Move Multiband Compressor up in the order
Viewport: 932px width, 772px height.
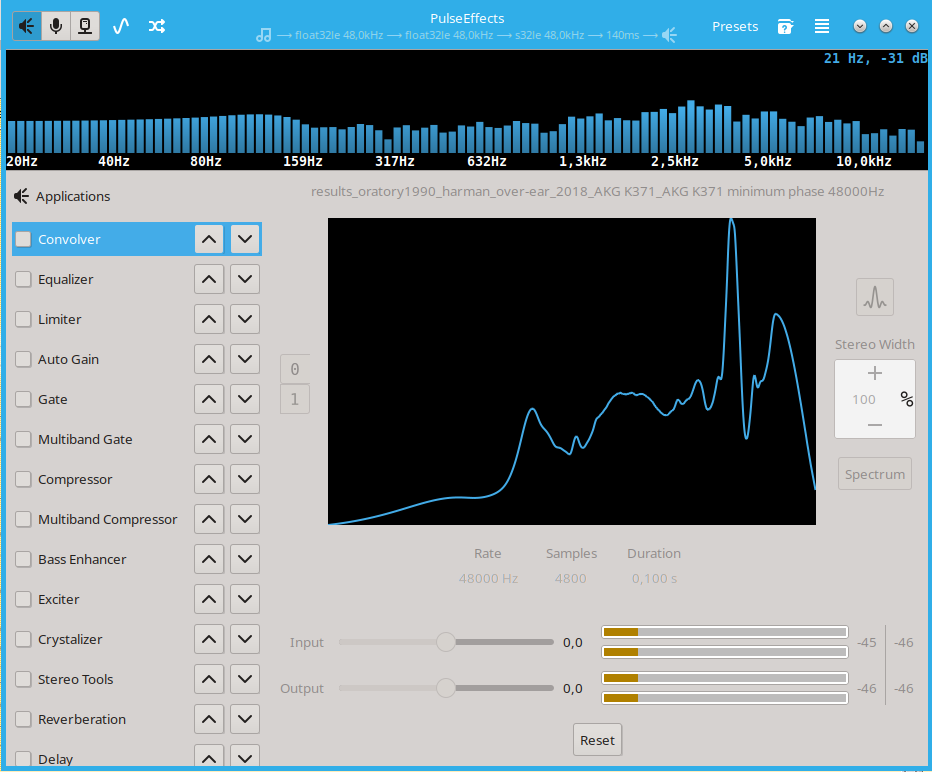[x=209, y=519]
